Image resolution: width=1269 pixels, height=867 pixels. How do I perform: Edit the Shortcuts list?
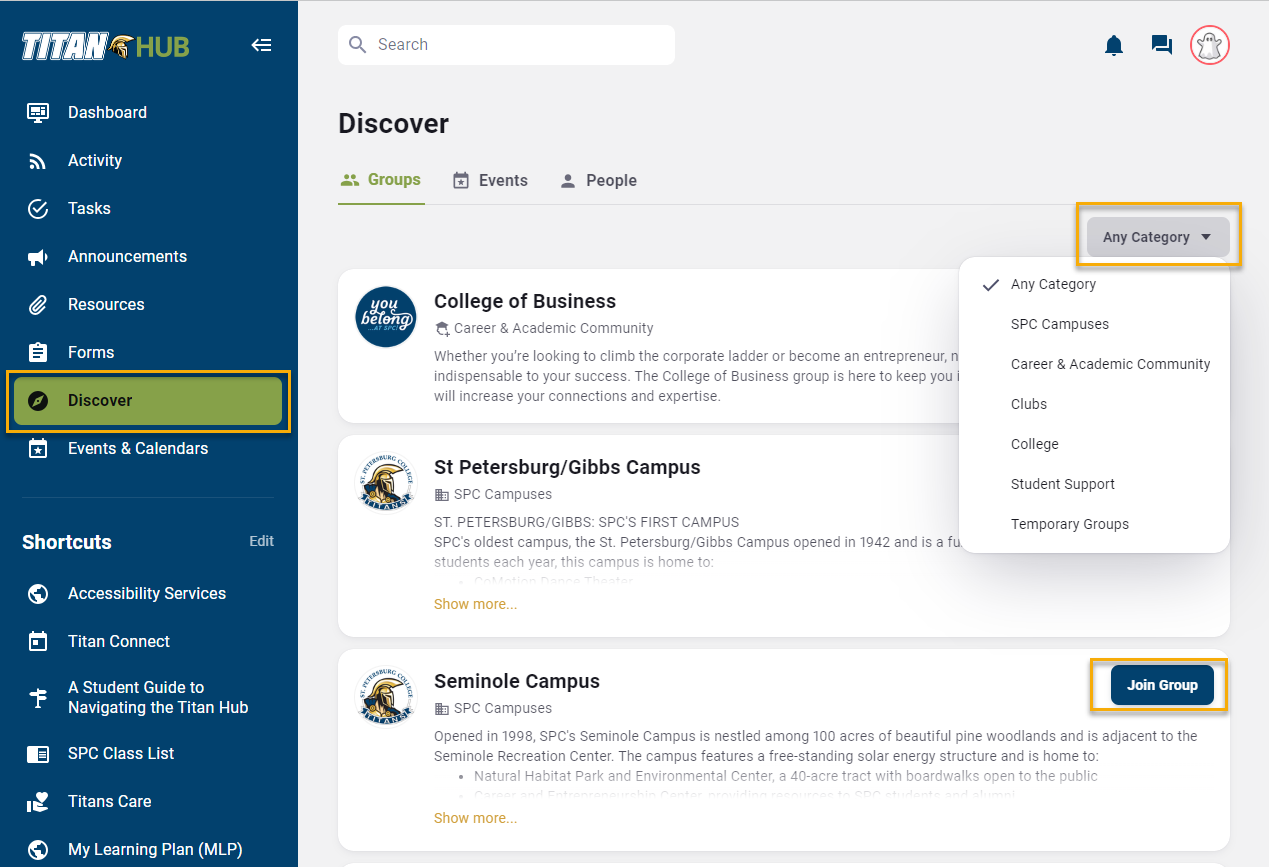pyautogui.click(x=261, y=541)
